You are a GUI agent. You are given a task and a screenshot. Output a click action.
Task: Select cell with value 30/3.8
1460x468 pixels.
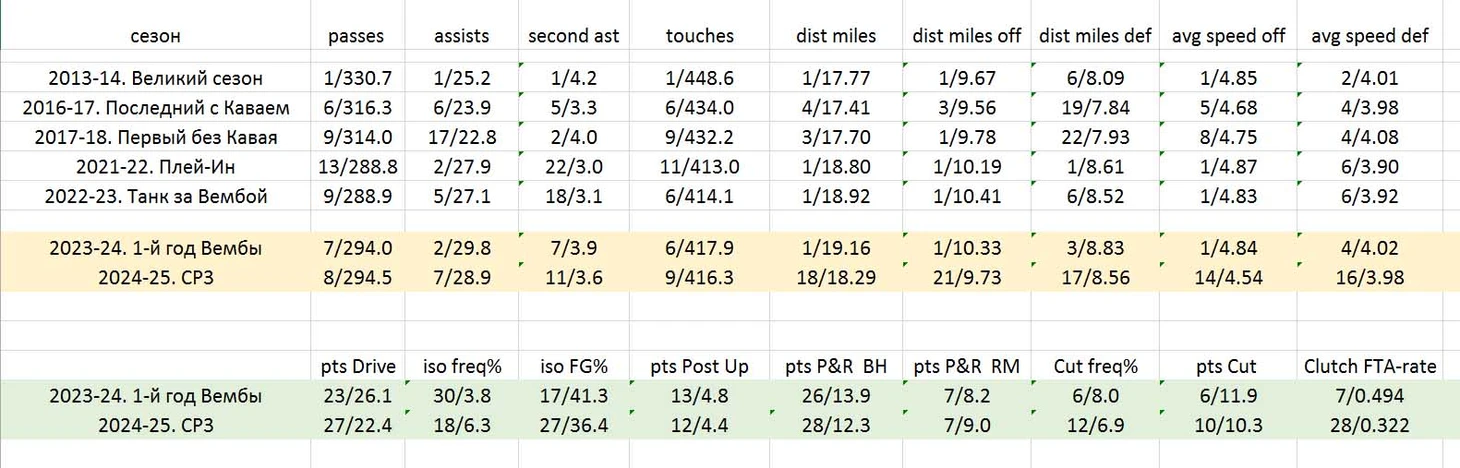(x=461, y=396)
